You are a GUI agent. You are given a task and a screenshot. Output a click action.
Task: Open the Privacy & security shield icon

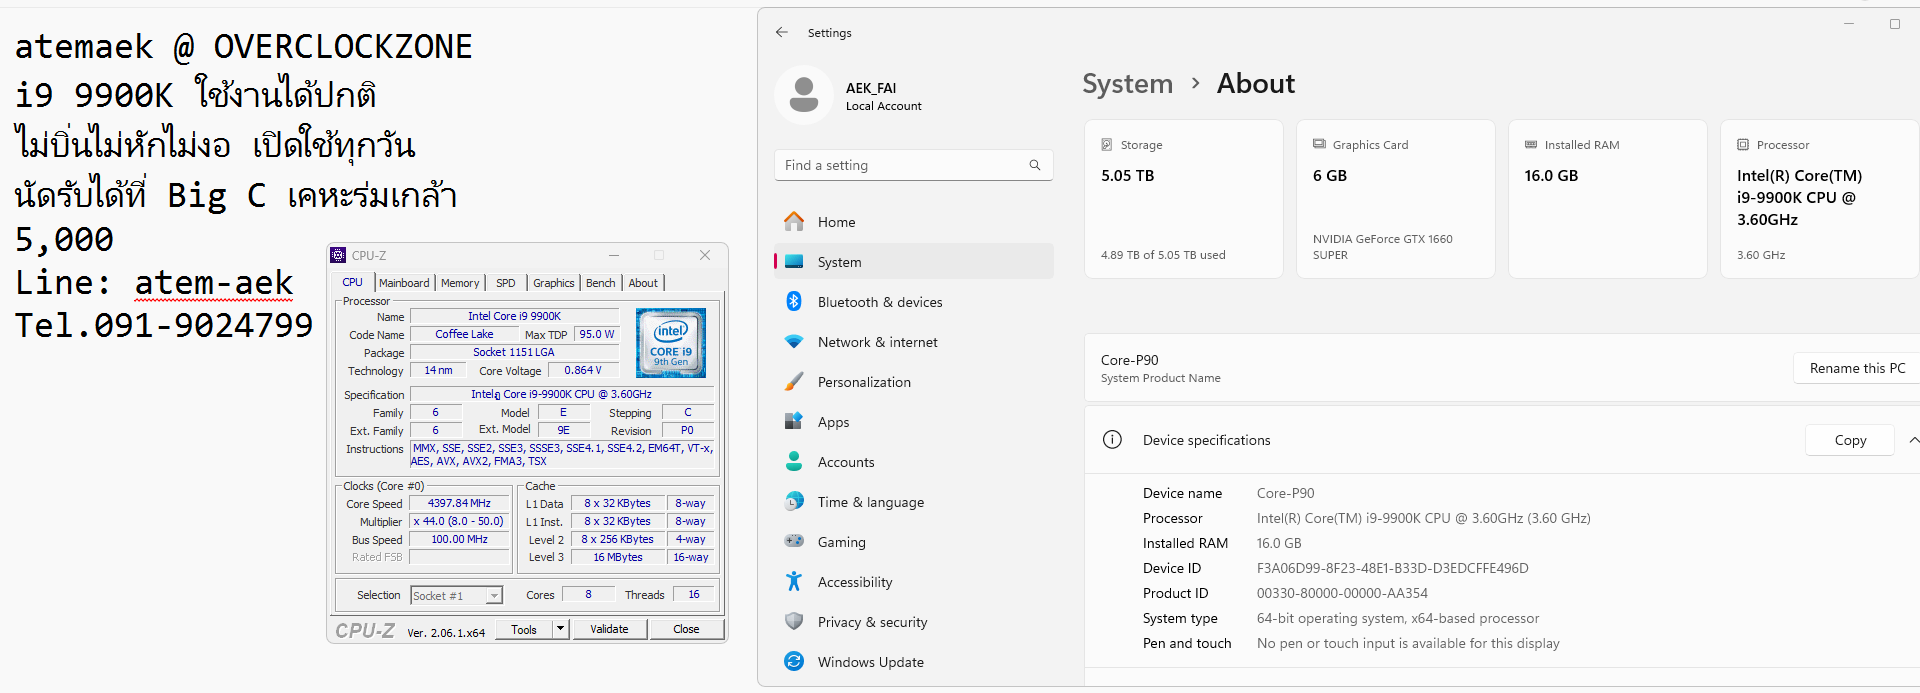794,621
